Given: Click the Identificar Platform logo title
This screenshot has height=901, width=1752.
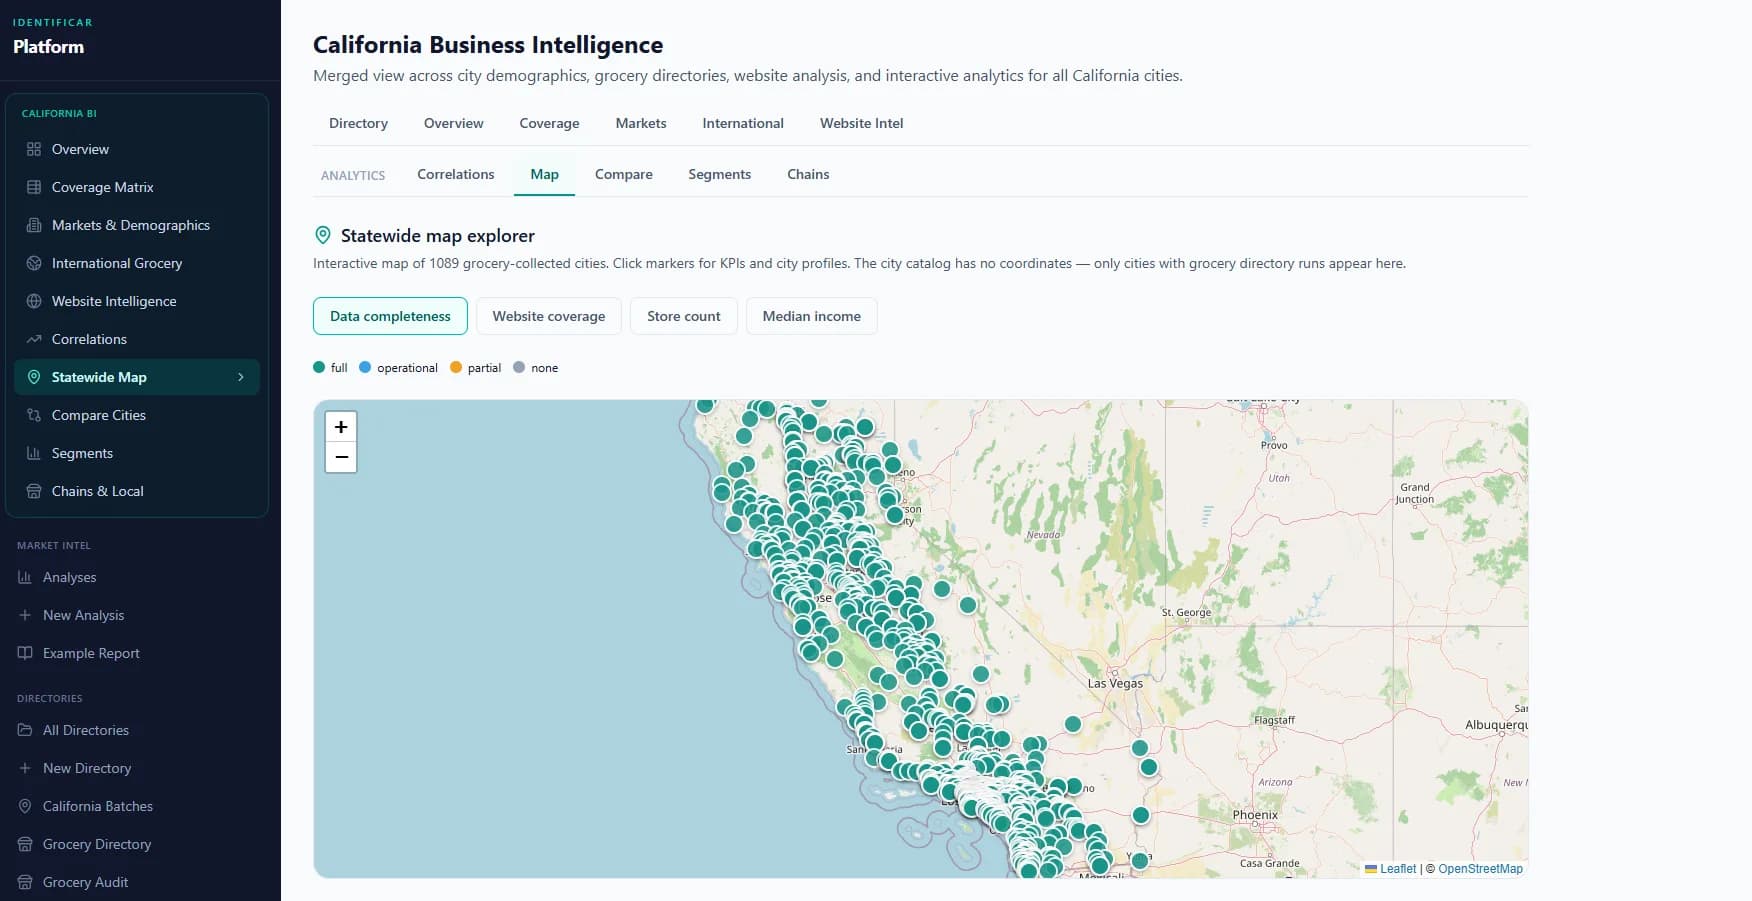Looking at the screenshot, I should pyautogui.click(x=49, y=47).
